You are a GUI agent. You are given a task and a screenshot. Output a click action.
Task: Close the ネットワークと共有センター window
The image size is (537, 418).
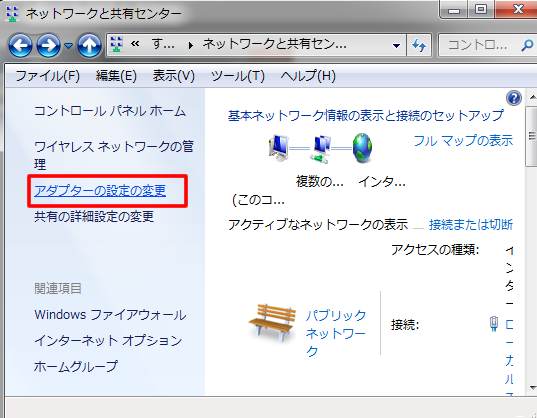coord(517,9)
